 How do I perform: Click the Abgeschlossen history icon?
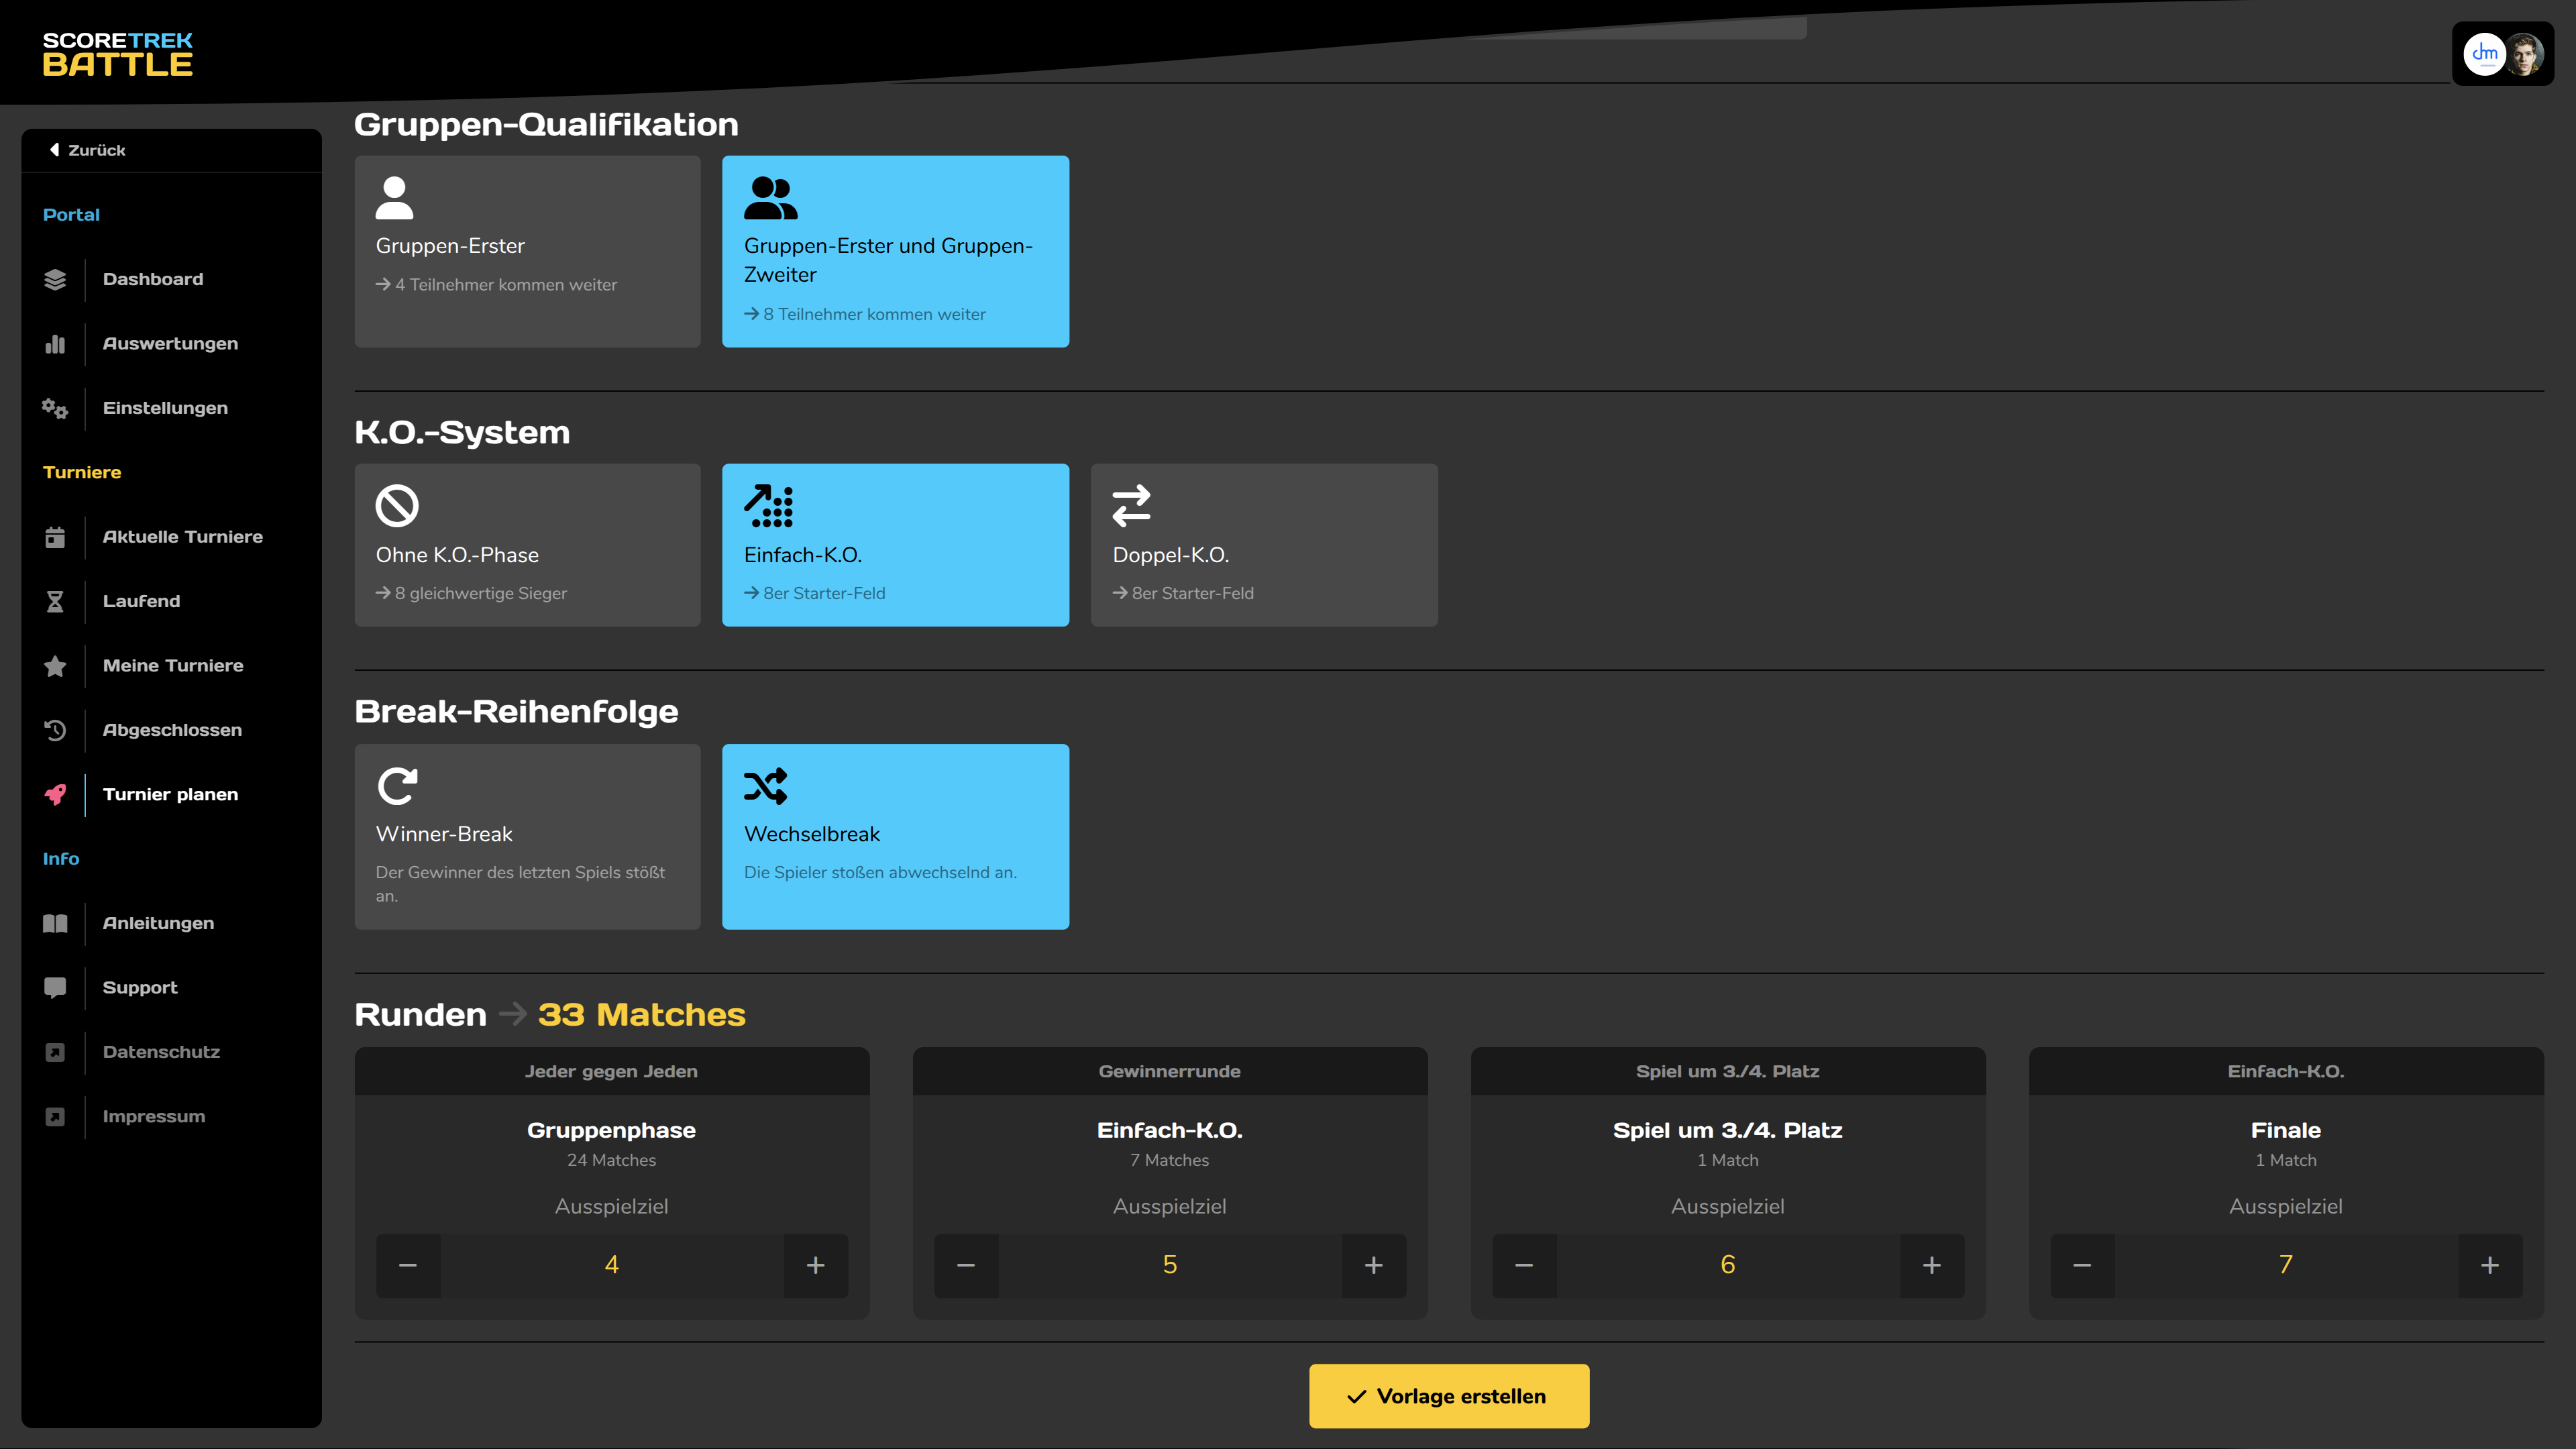(x=55, y=730)
